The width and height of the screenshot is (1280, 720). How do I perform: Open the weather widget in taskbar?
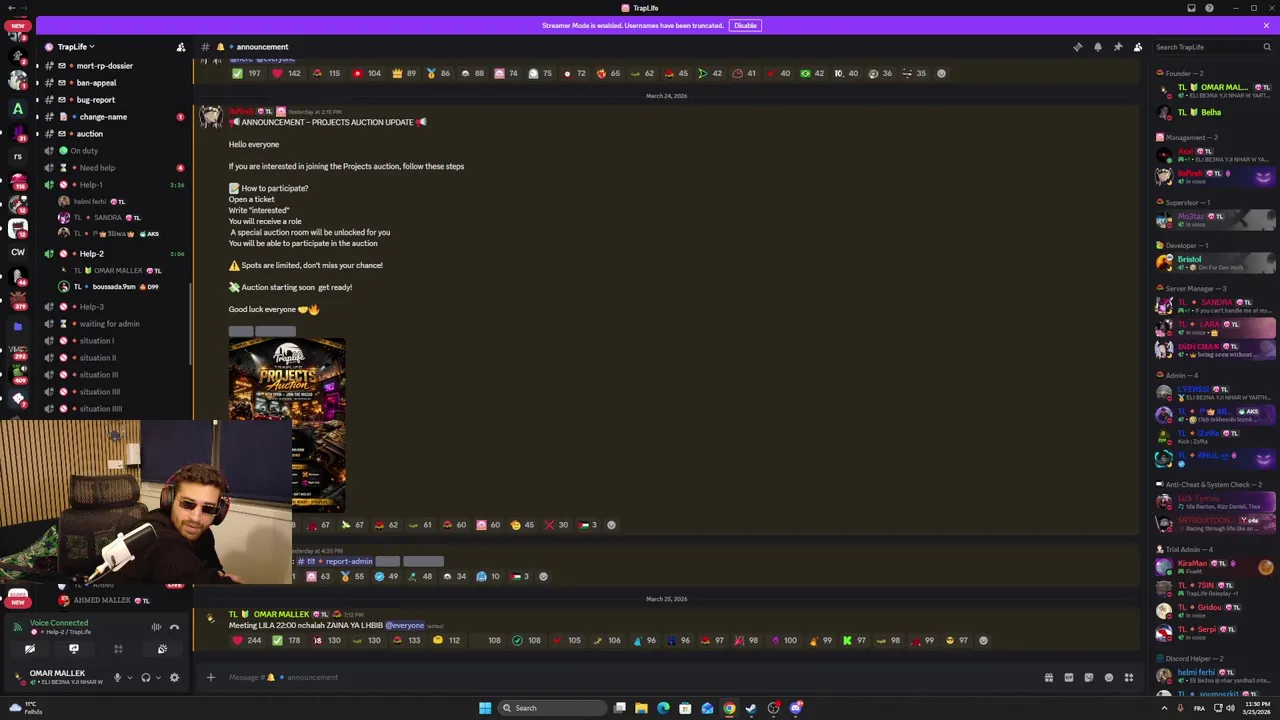[x=25, y=708]
